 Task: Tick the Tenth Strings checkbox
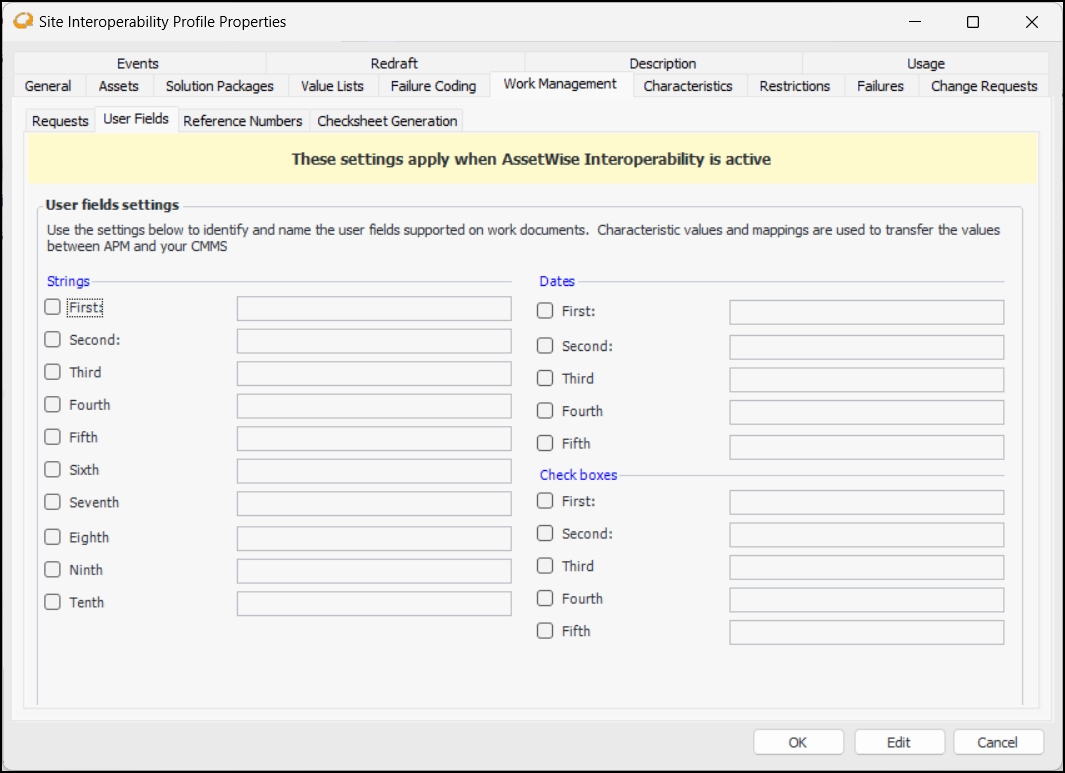pyautogui.click(x=53, y=602)
